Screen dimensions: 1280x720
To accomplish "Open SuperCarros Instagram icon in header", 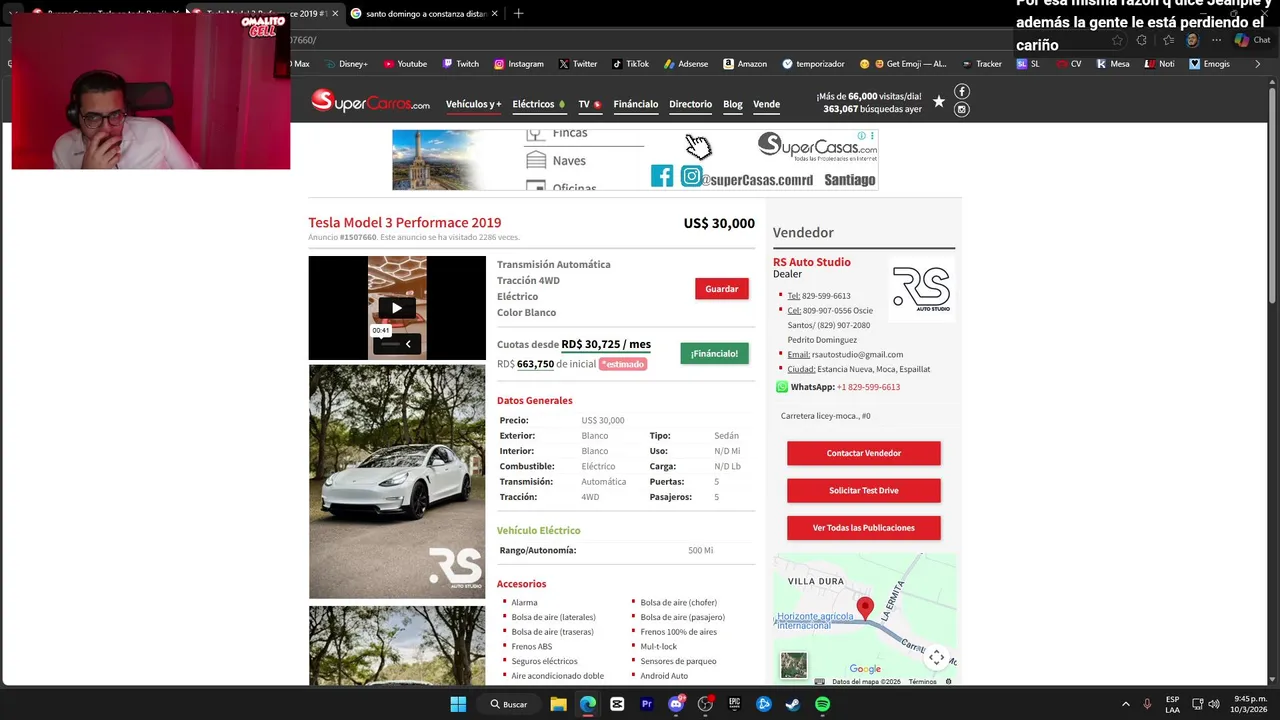I will point(962,110).
